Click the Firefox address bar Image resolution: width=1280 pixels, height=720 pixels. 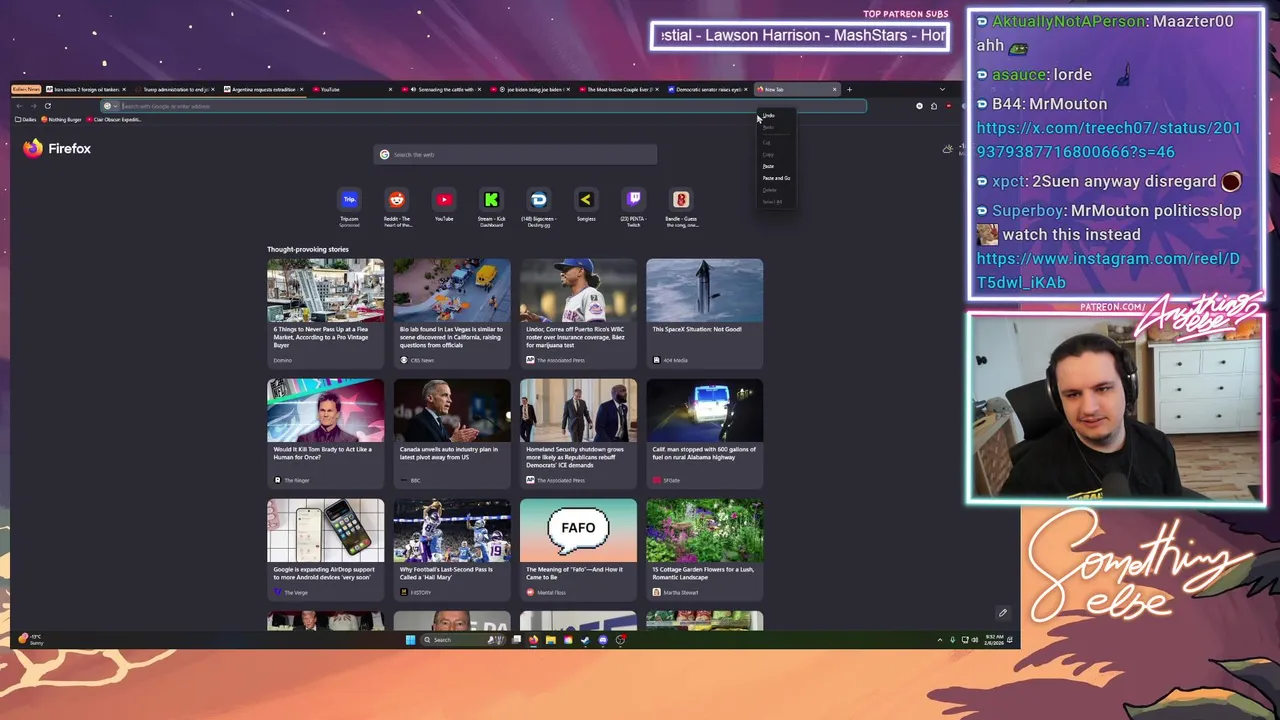[x=484, y=106]
